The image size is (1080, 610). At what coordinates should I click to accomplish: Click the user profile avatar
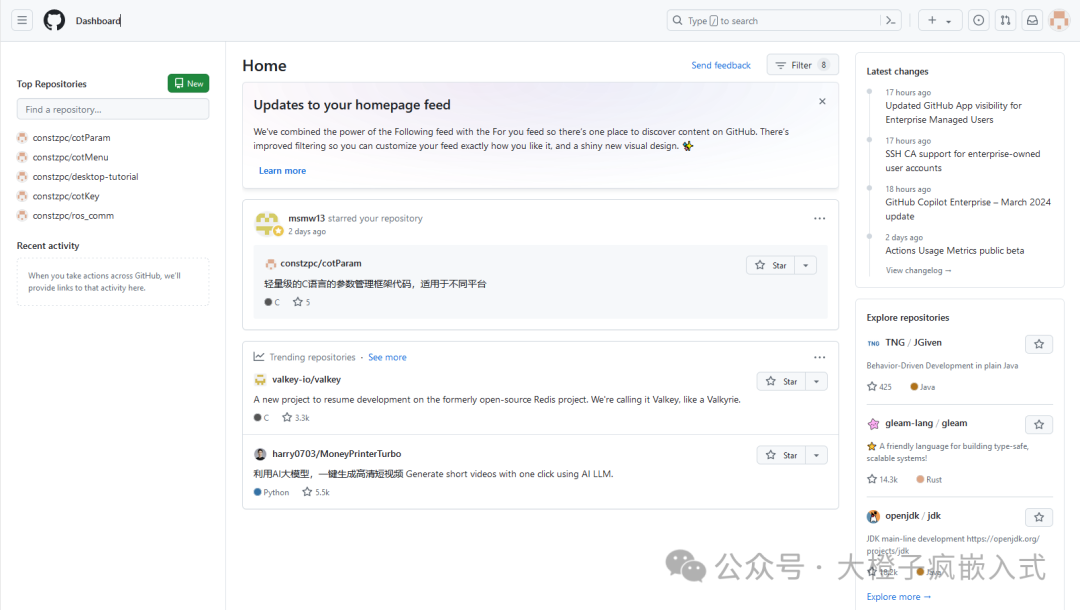click(1058, 20)
